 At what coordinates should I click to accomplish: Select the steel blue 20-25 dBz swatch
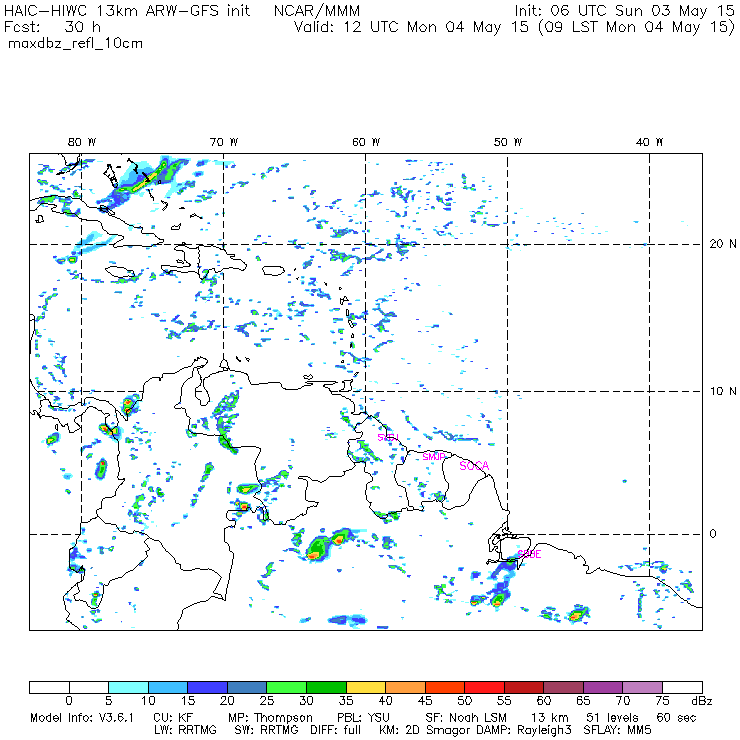tap(247, 687)
